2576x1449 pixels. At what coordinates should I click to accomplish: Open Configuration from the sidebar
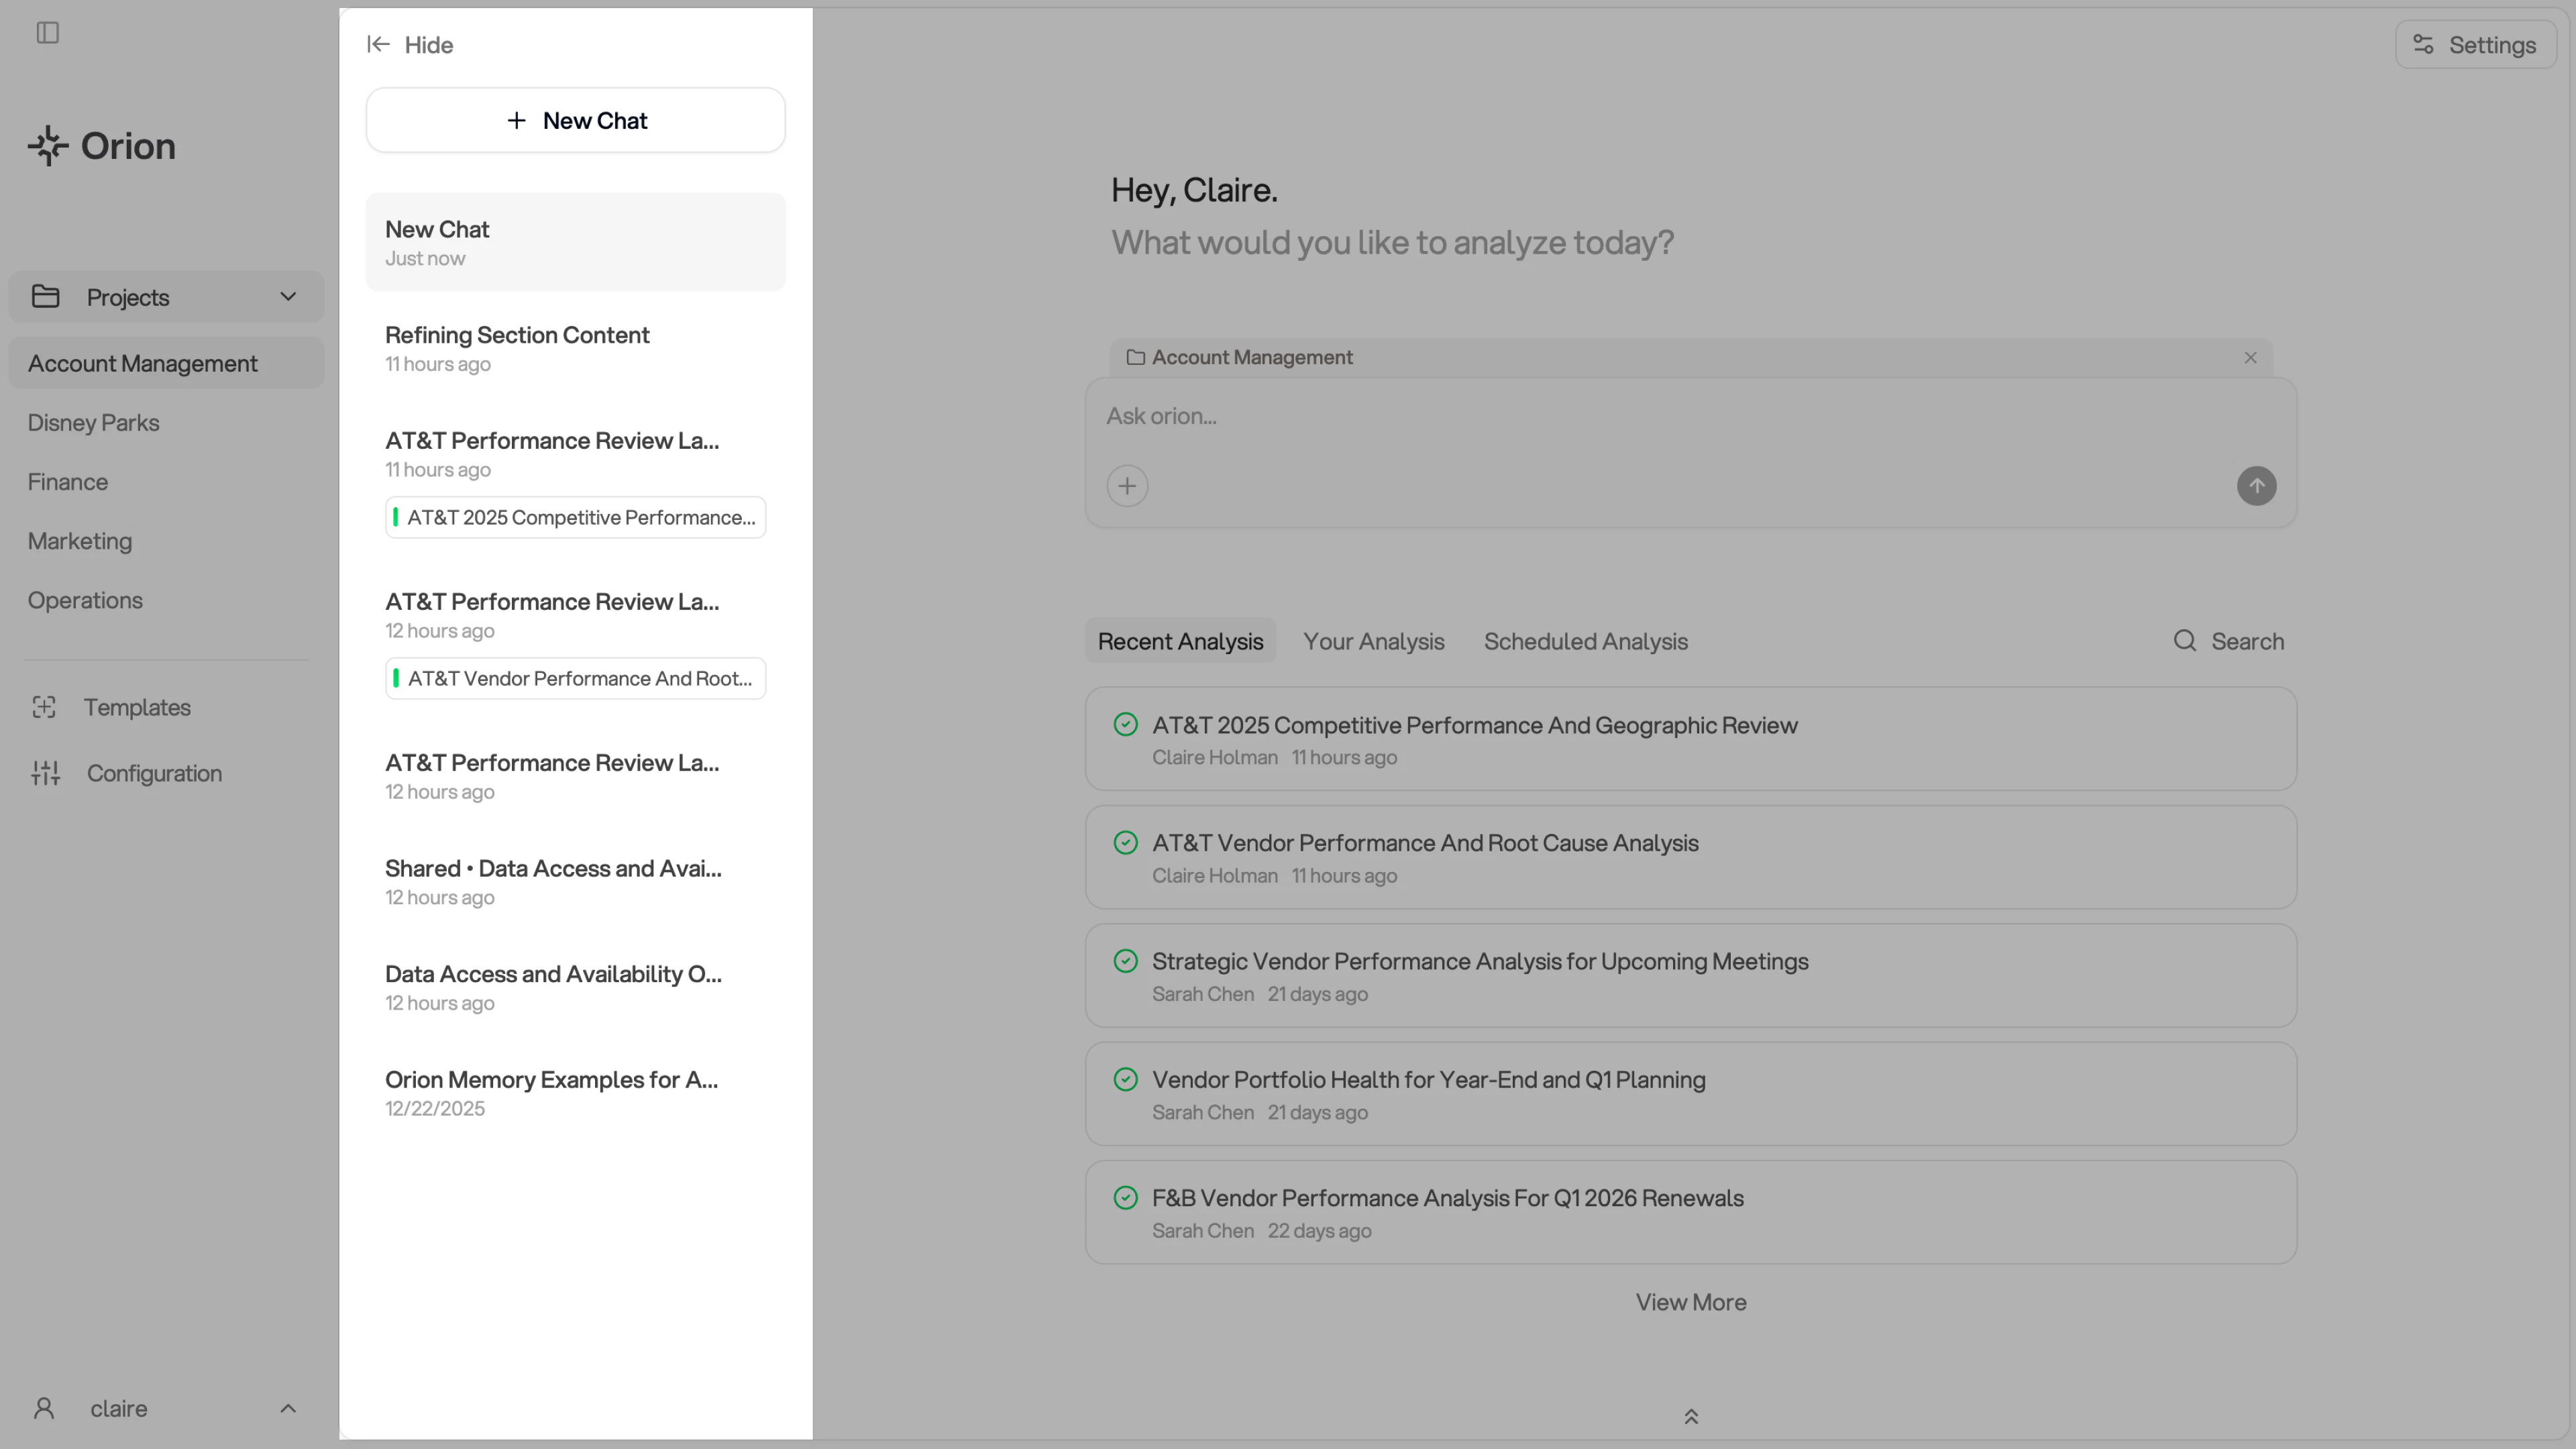coord(154,773)
